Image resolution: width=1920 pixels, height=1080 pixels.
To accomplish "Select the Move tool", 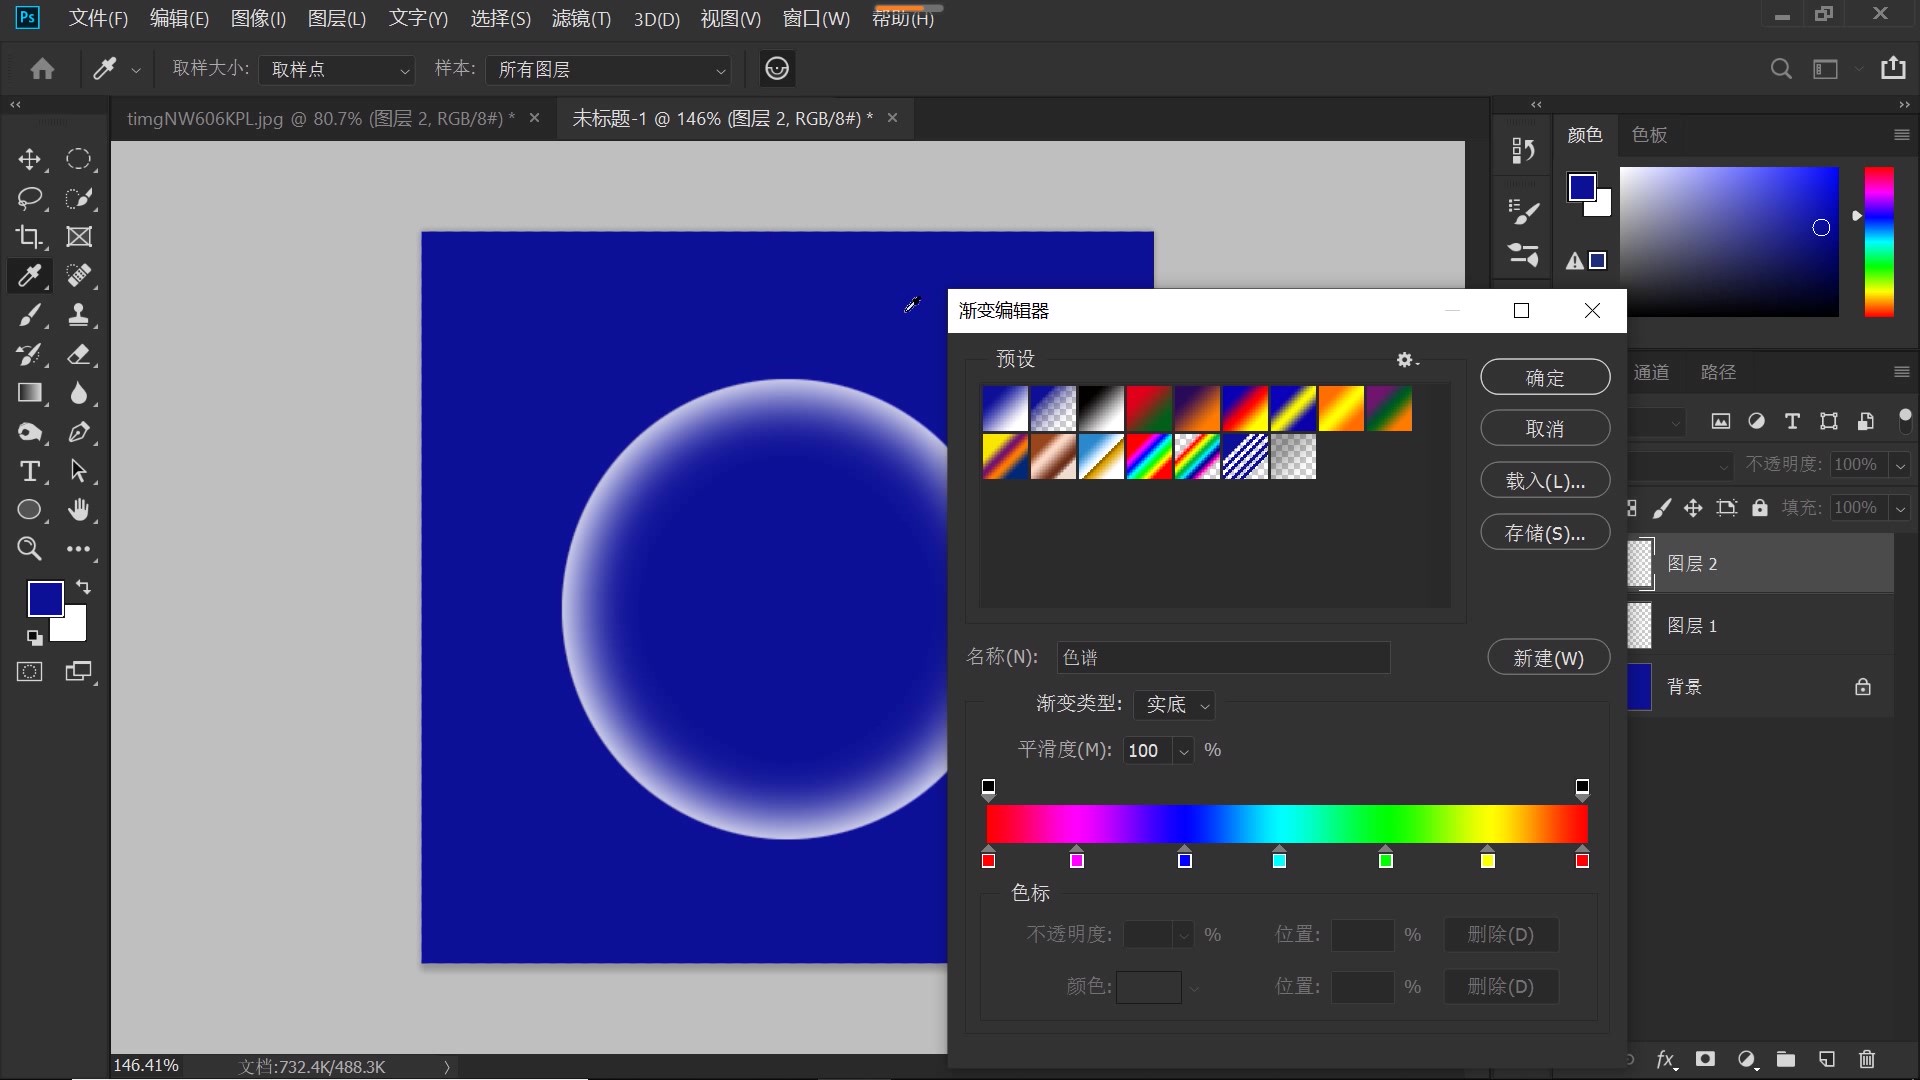I will point(29,159).
